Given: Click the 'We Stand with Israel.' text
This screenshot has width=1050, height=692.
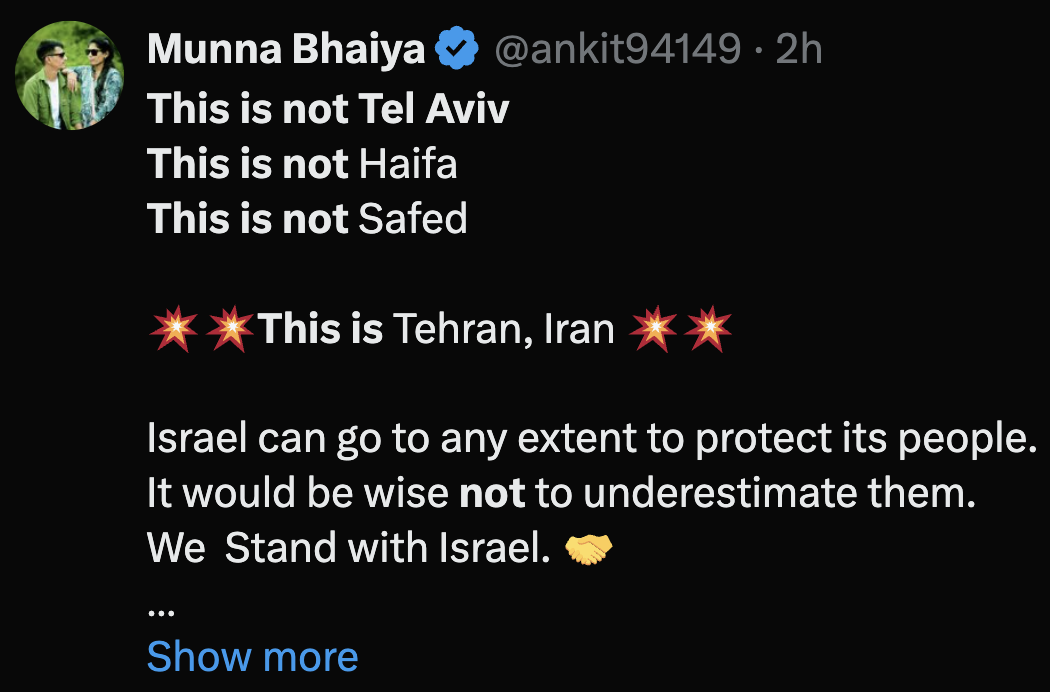Looking at the screenshot, I should click(x=349, y=548).
